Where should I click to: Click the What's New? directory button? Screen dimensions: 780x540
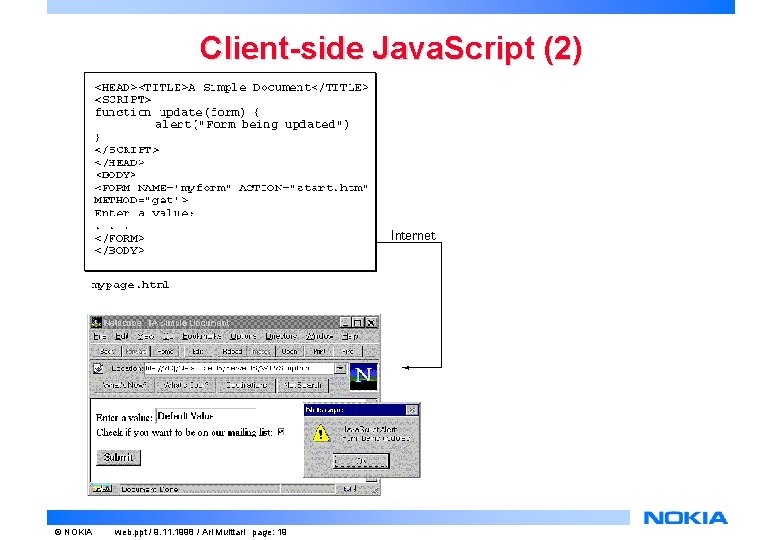click(123, 385)
